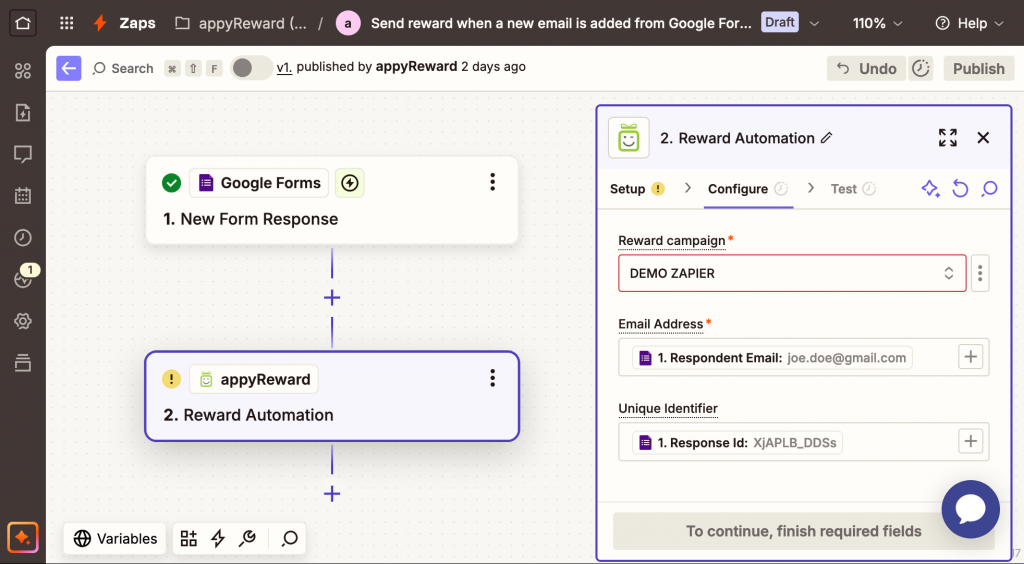Click the Google Forms app label

click(x=260, y=183)
